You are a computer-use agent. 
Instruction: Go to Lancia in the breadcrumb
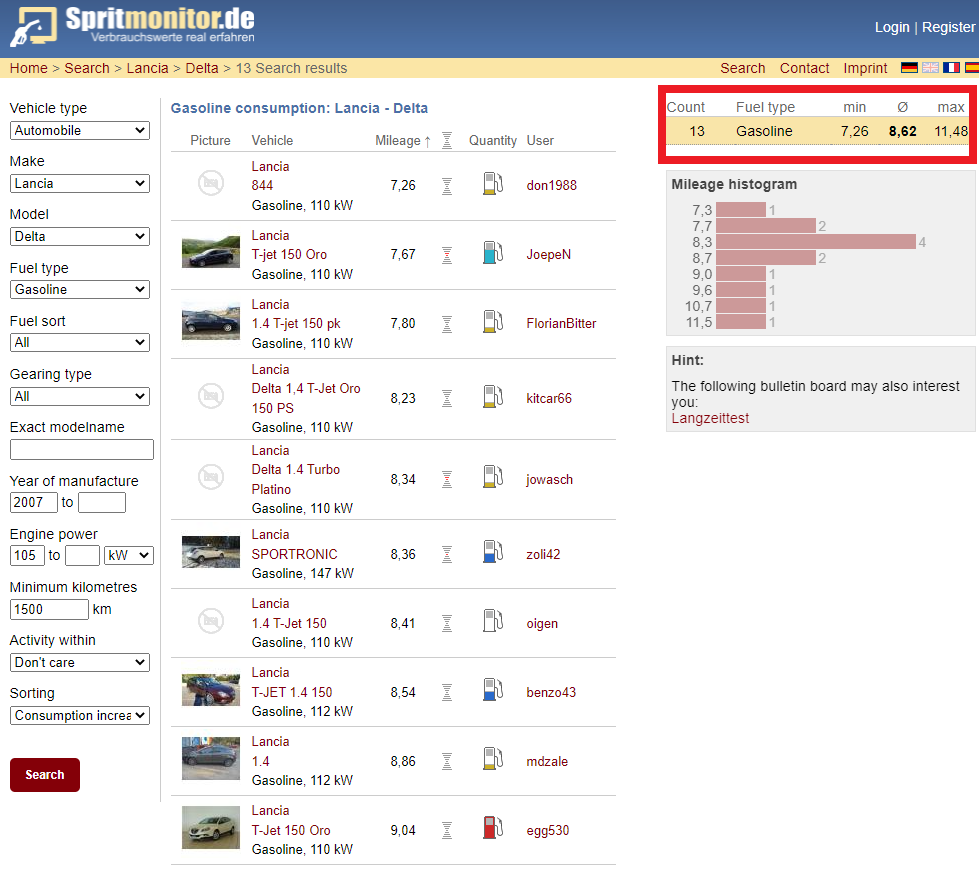(147, 68)
